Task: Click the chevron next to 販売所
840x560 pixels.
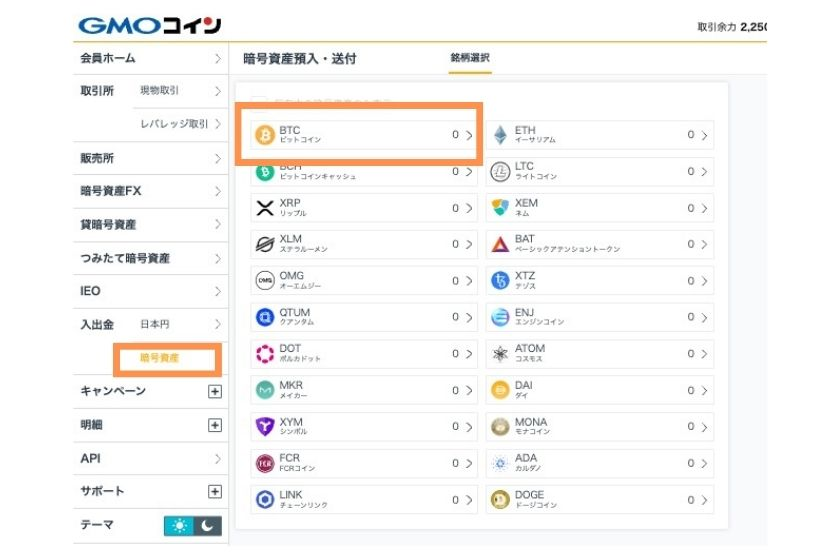Action: pyautogui.click(x=218, y=159)
